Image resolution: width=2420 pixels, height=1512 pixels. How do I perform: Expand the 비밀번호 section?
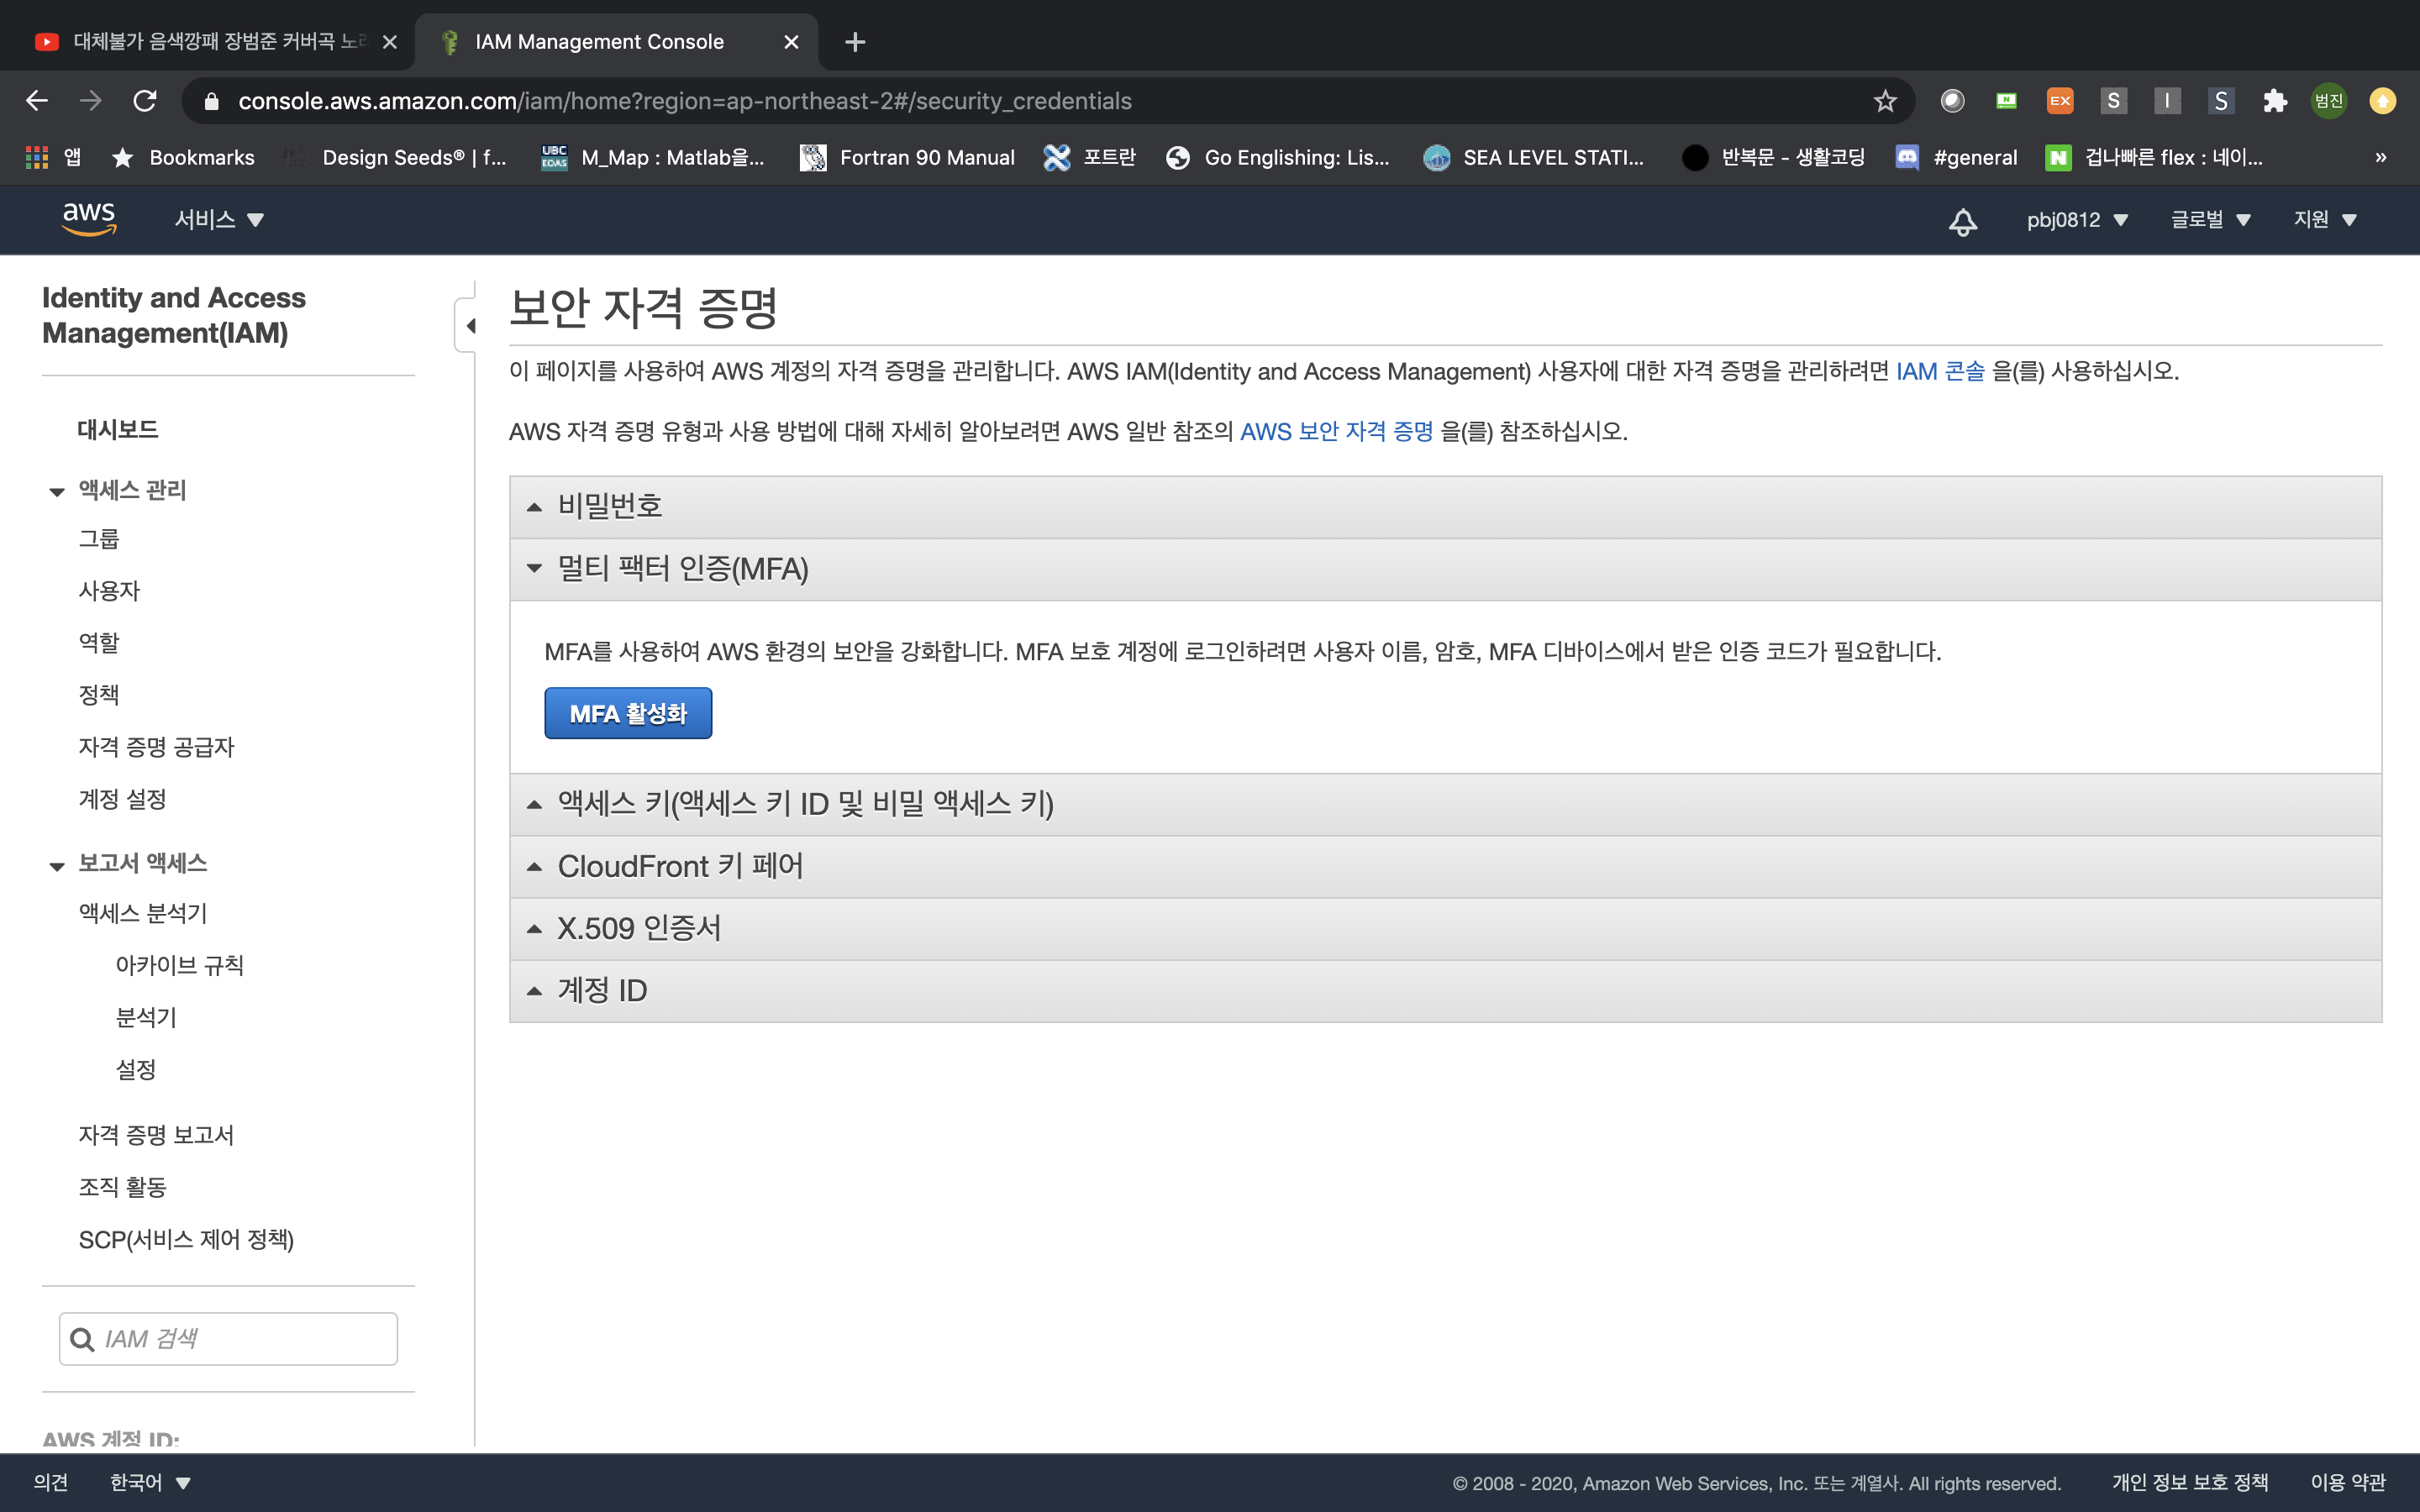click(610, 507)
